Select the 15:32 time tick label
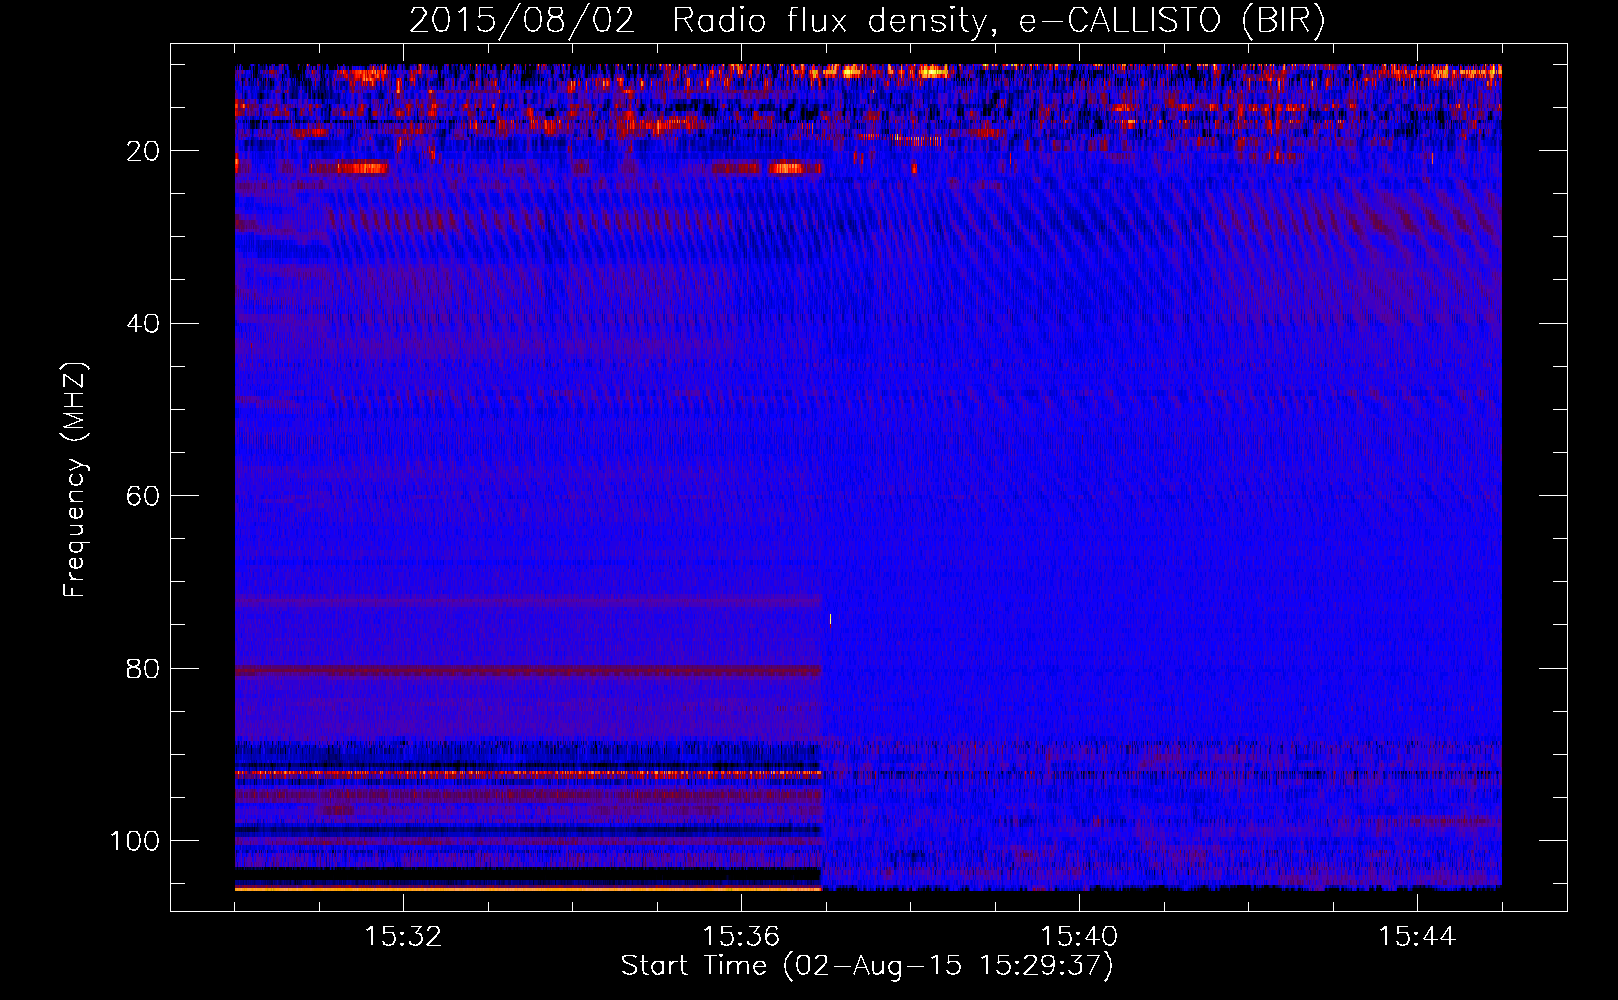Viewport: 1618px width, 1000px height. tap(403, 936)
